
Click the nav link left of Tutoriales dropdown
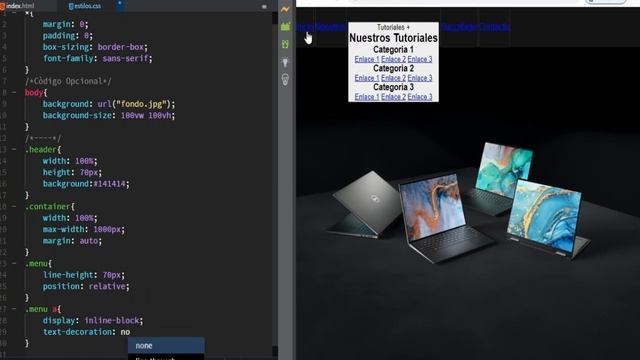[331, 27]
